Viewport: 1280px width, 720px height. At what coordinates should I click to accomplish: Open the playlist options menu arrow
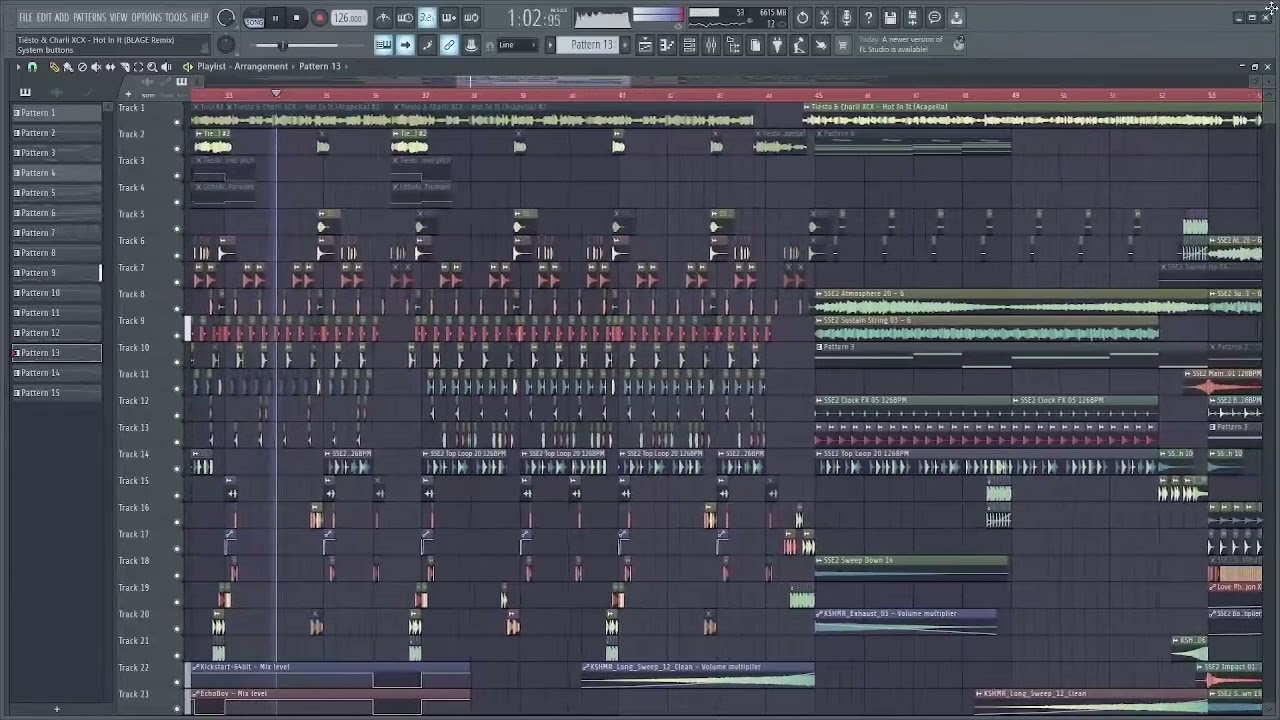tap(17, 67)
